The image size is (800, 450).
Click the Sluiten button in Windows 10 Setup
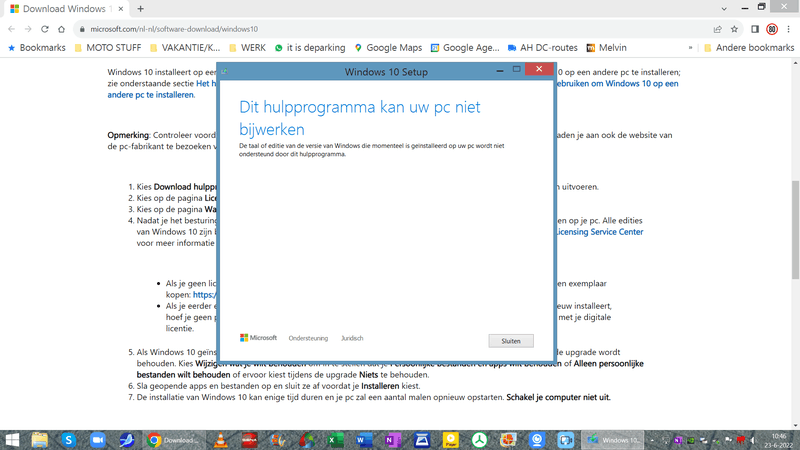[x=511, y=341]
